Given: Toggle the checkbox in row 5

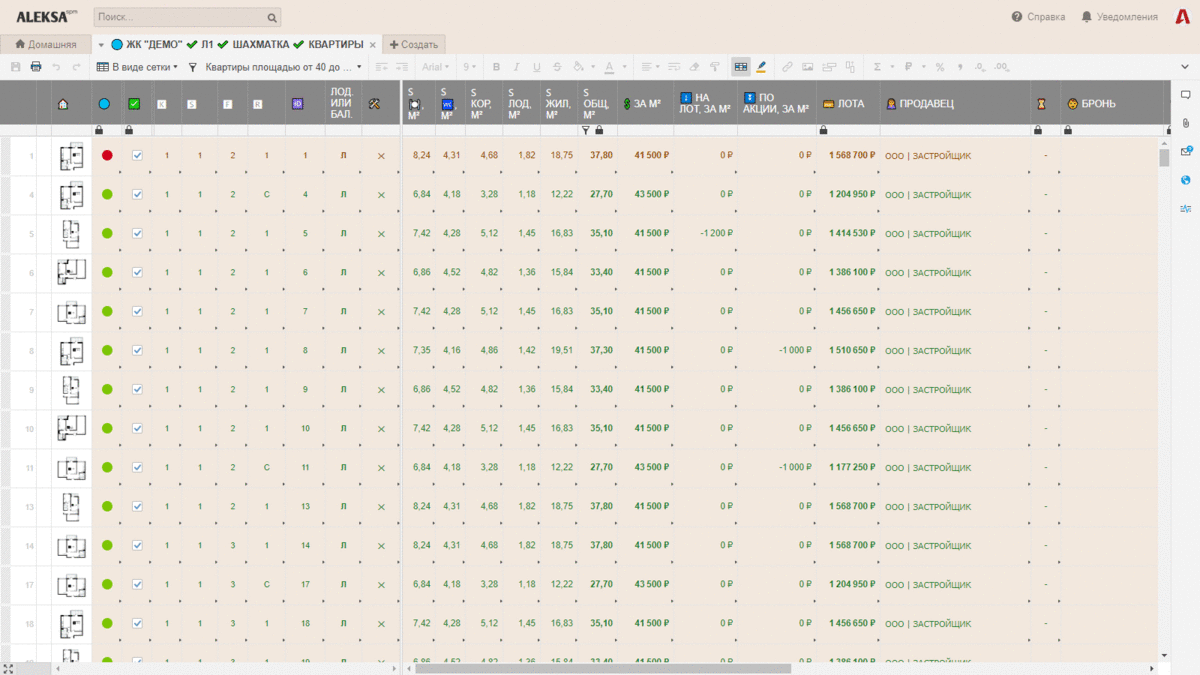Looking at the screenshot, I should [138, 233].
